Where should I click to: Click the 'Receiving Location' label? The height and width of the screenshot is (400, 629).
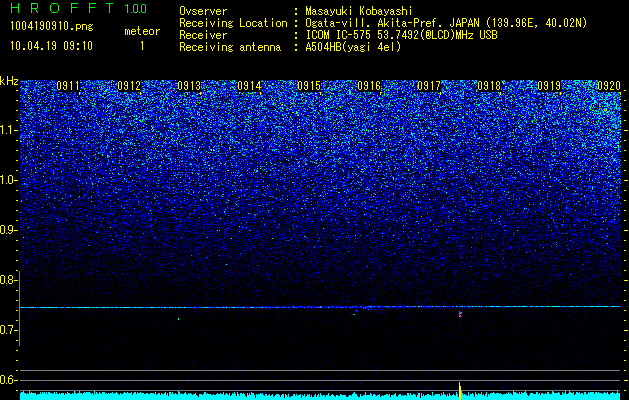[x=233, y=23]
